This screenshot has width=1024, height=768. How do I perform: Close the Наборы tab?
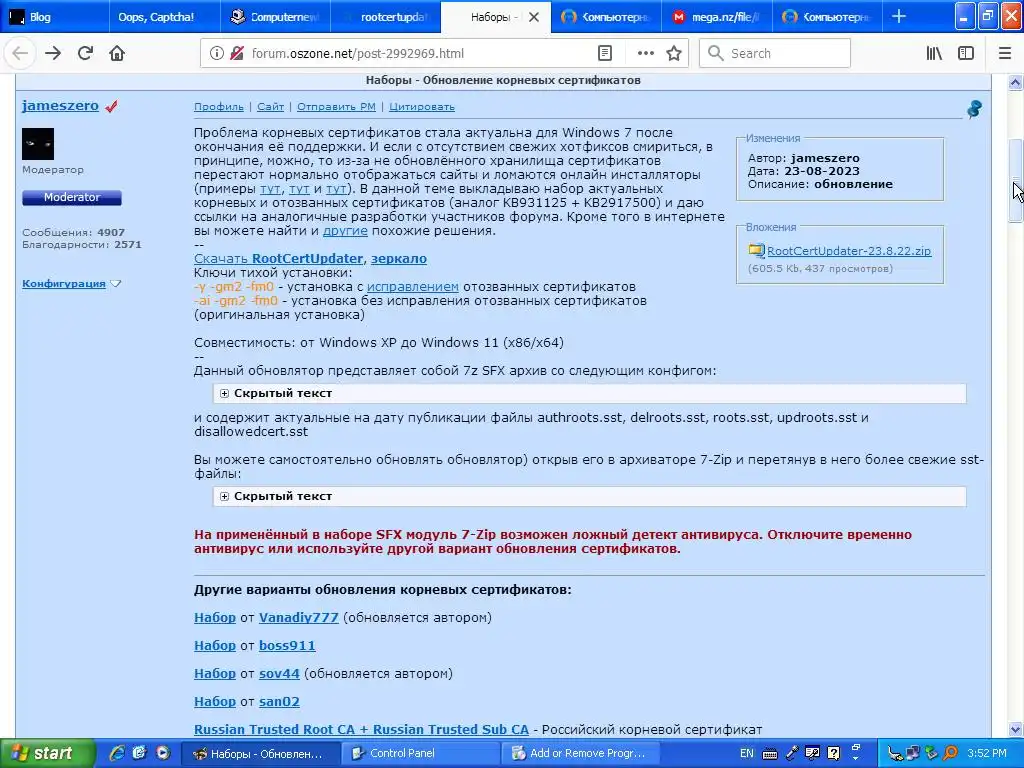(x=534, y=17)
